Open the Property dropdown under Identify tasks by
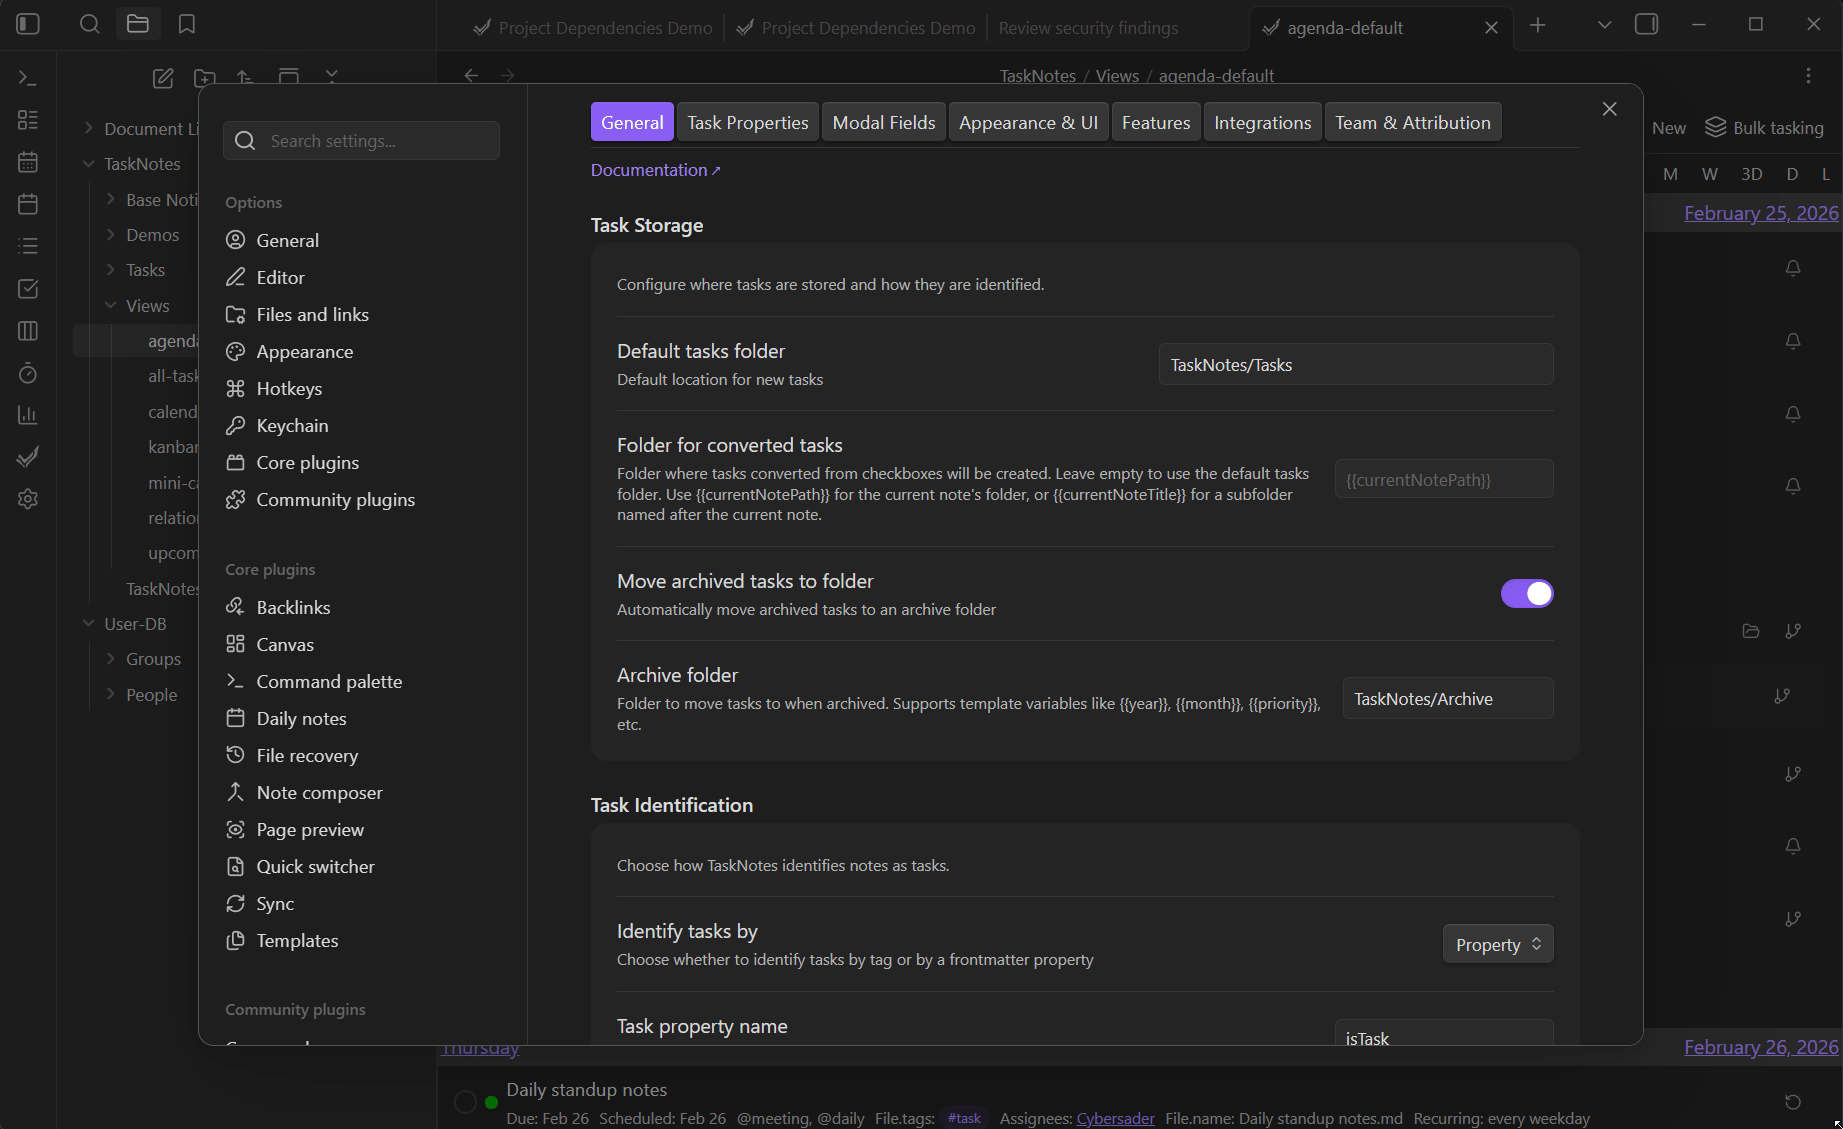 tap(1497, 943)
